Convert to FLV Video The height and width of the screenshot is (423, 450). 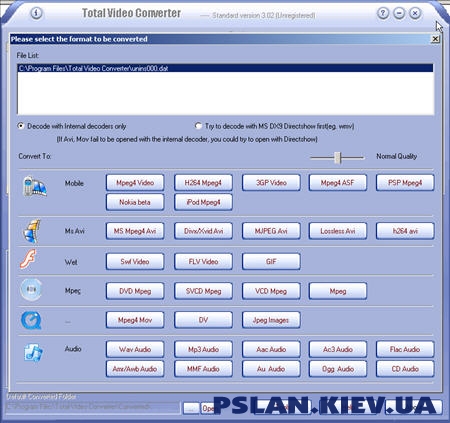click(203, 262)
